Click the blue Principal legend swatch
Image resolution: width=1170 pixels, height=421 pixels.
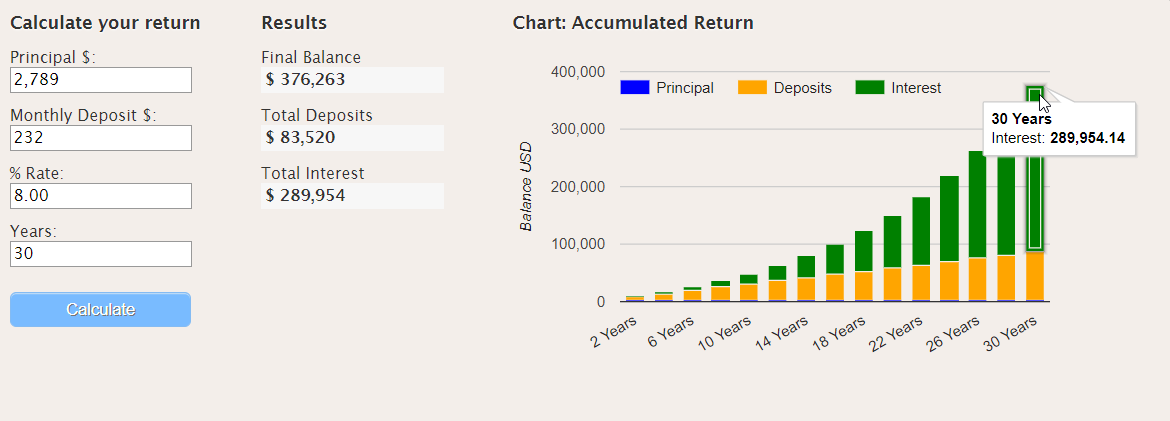pos(634,87)
